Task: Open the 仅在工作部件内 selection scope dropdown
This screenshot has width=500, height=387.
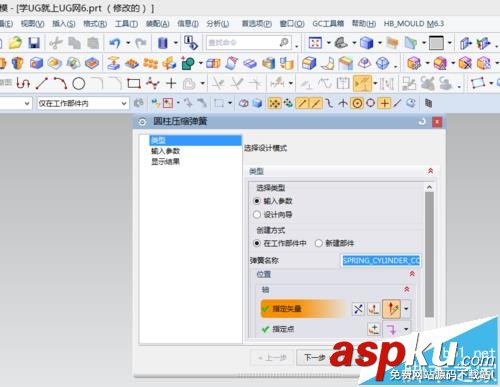Action: pos(83,103)
